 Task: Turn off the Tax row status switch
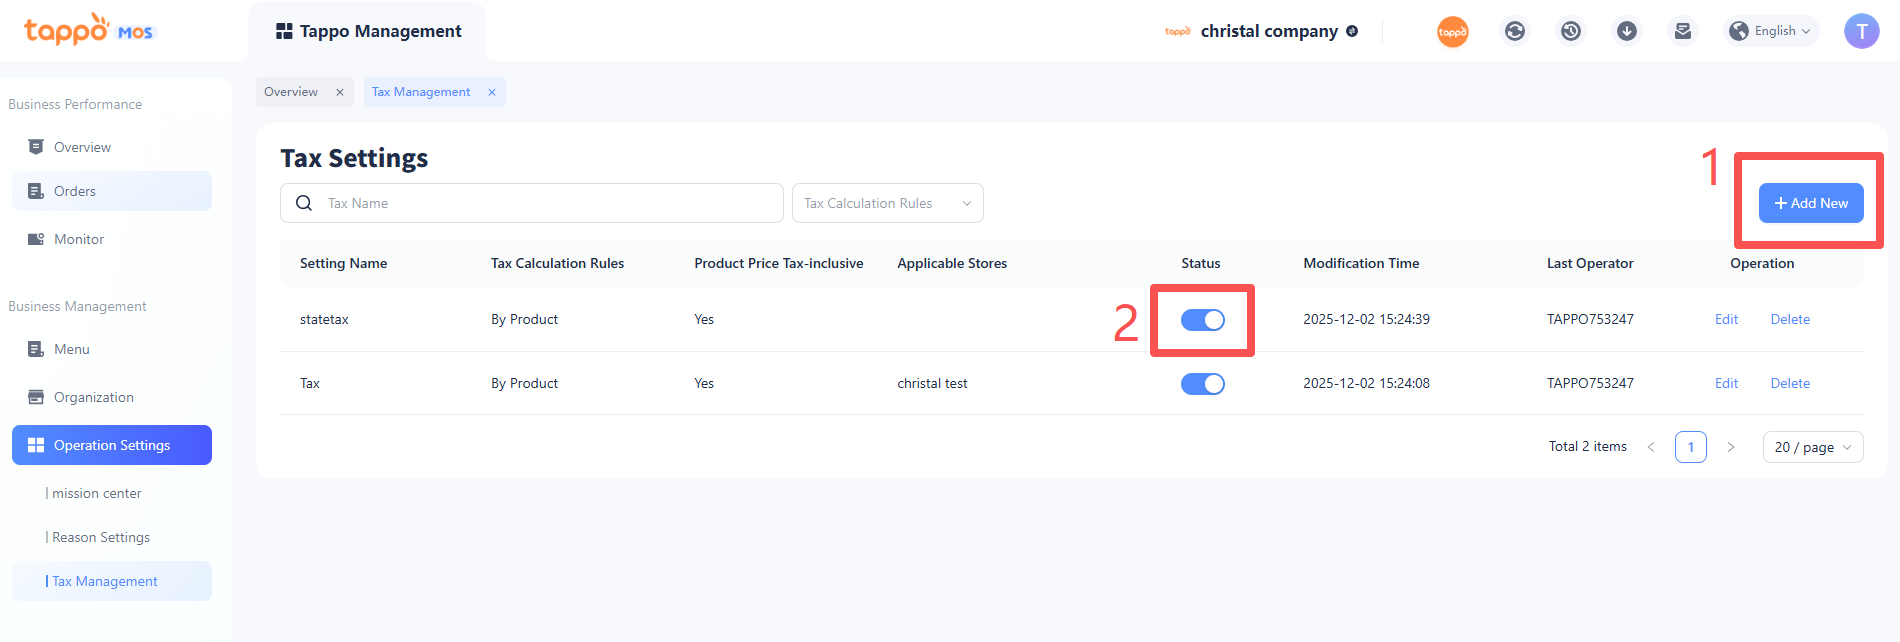[1202, 384]
